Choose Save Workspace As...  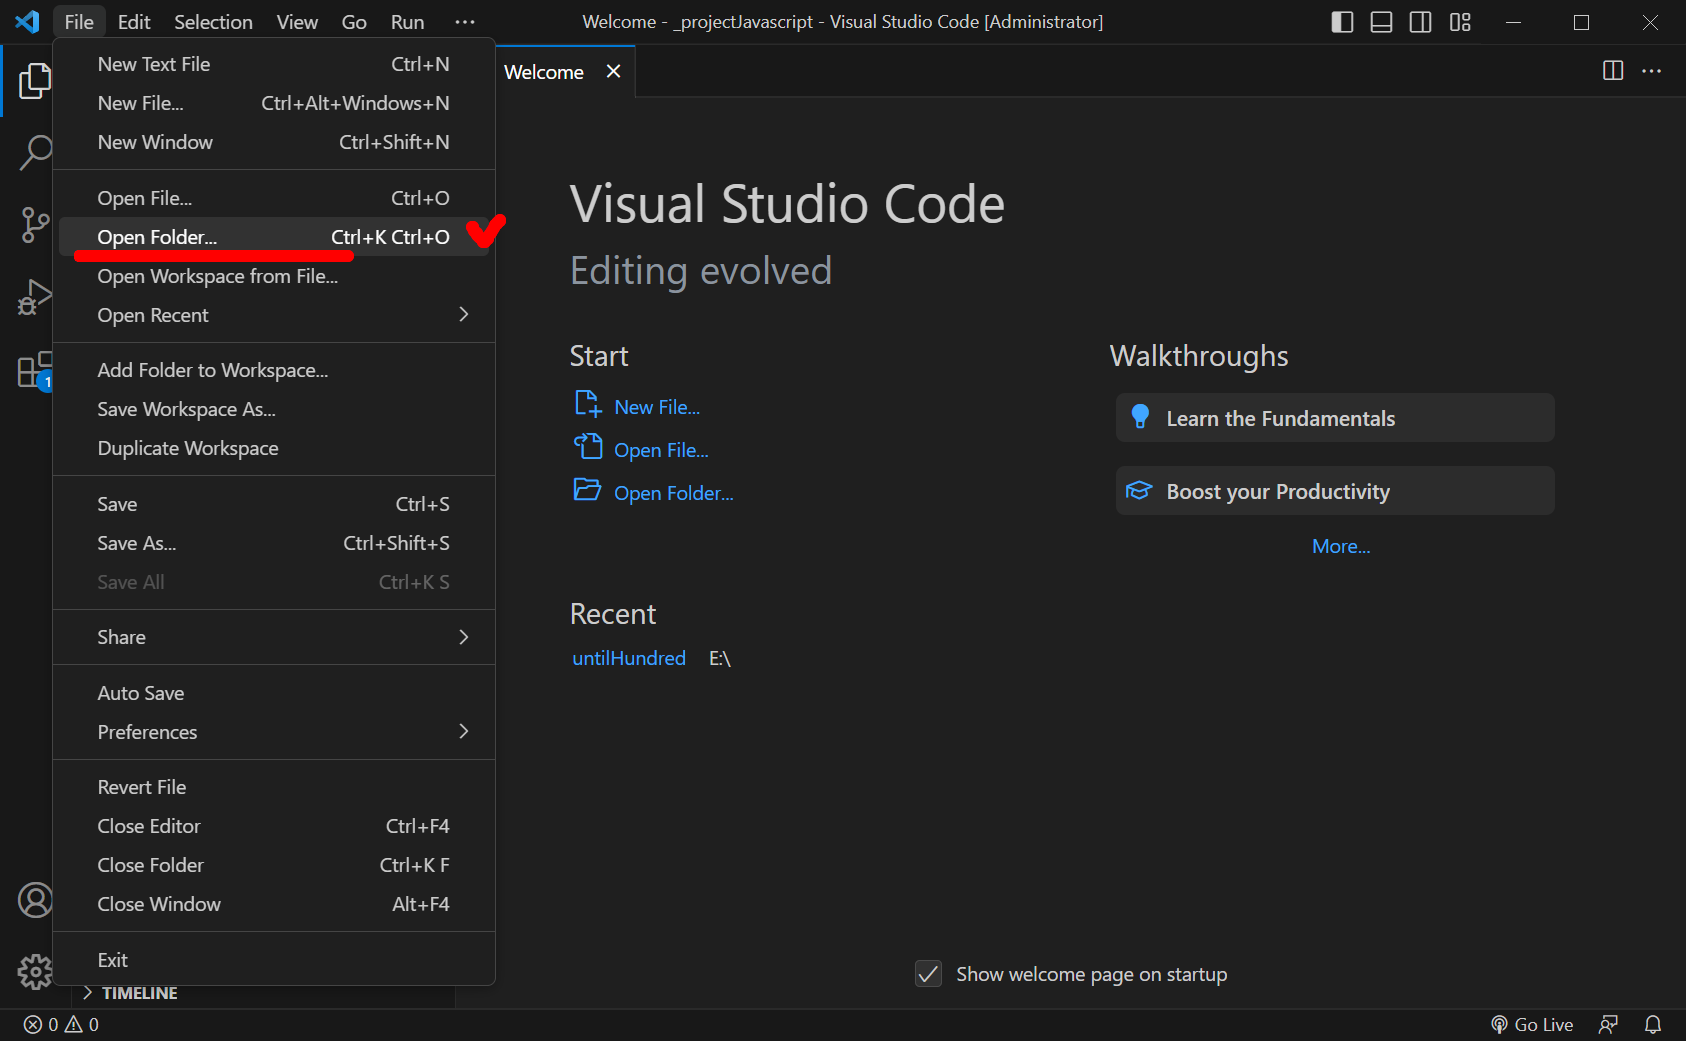pyautogui.click(x=274, y=409)
